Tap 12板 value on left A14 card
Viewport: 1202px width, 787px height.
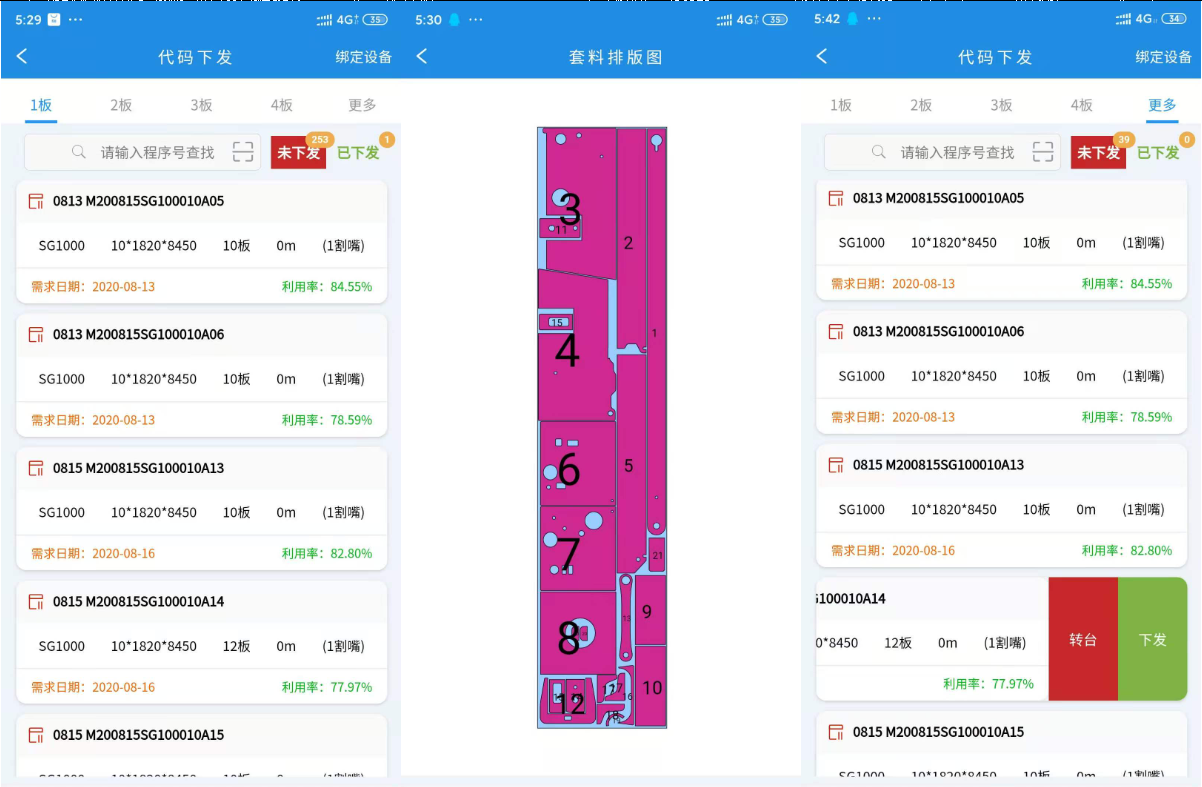point(237,646)
